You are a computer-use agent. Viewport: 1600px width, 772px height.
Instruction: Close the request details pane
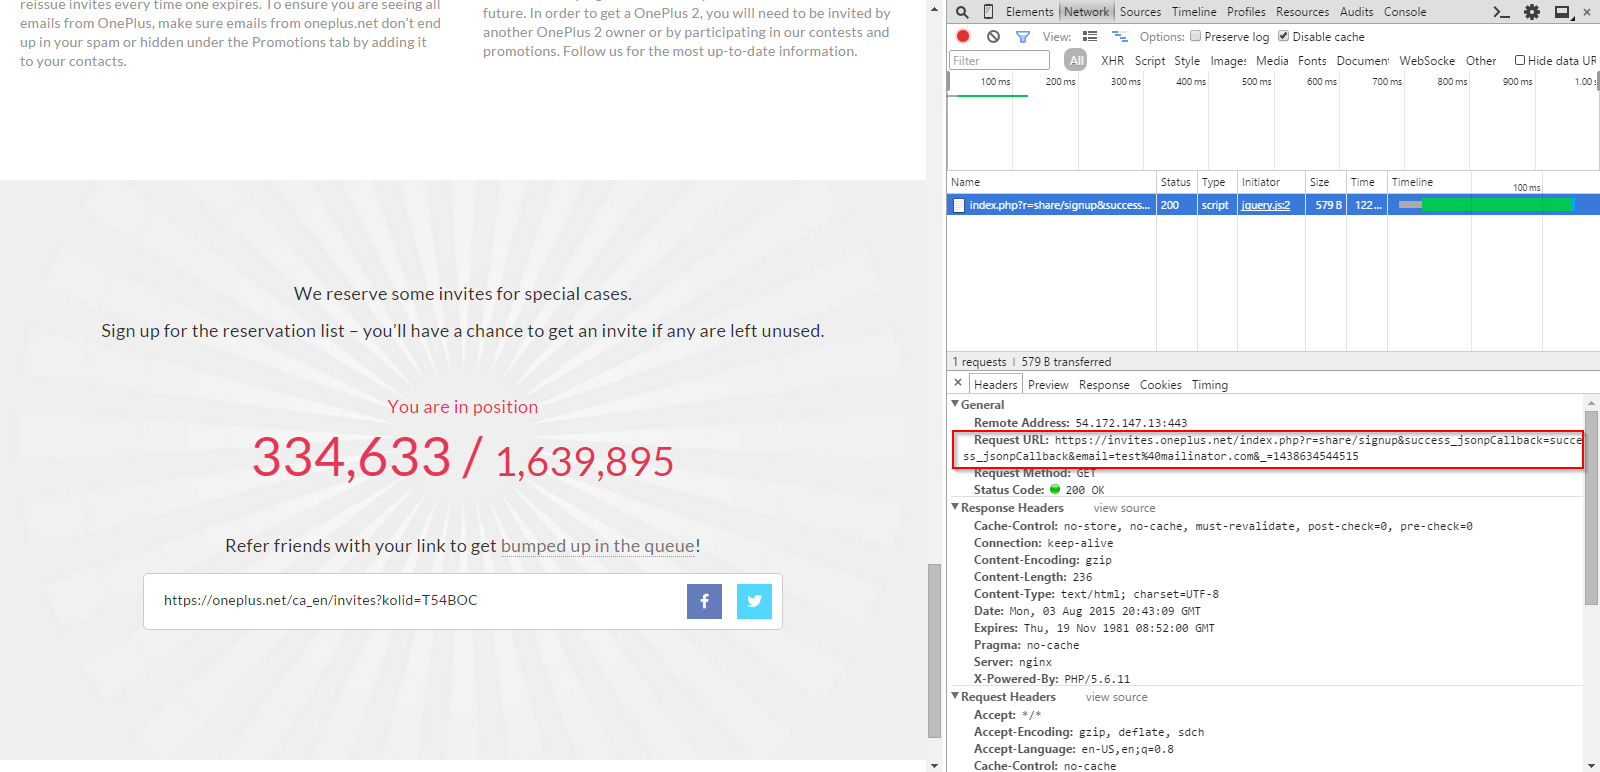click(958, 383)
